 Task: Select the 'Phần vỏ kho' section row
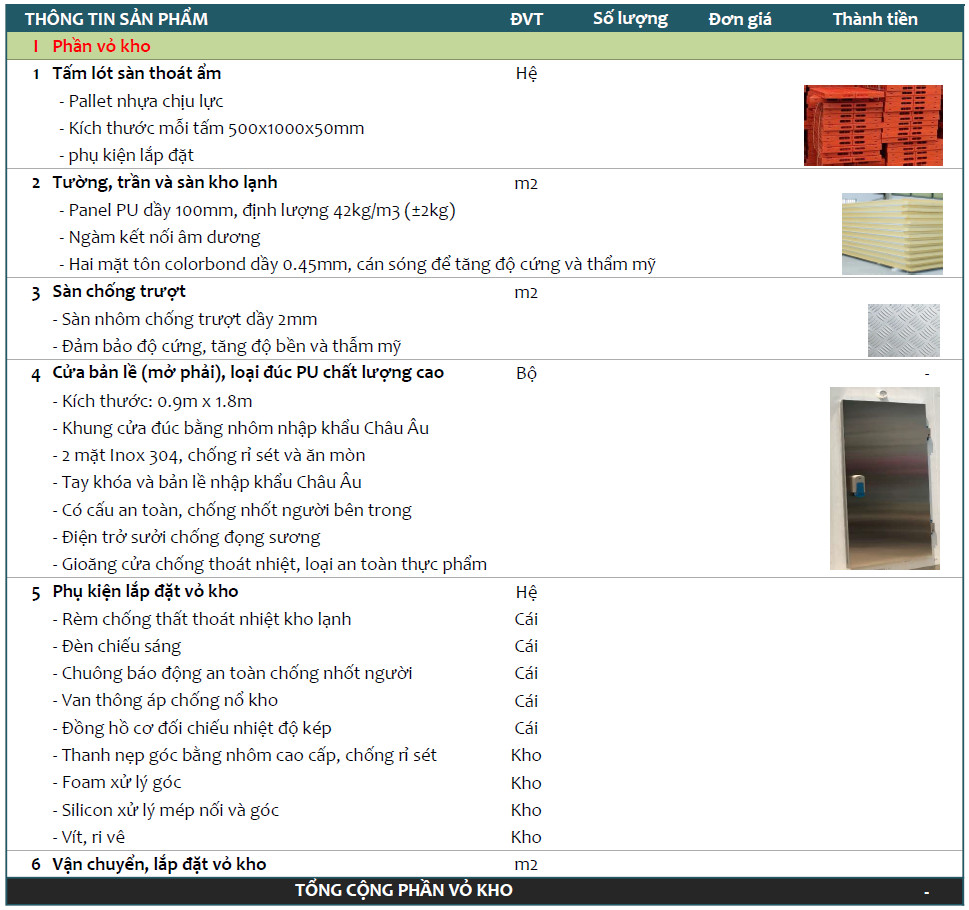[x=102, y=46]
